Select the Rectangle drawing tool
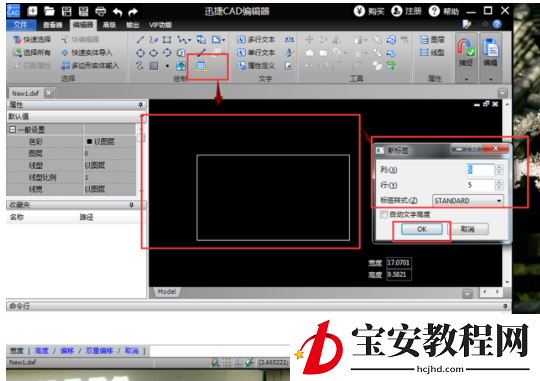The height and width of the screenshot is (381, 540). click(x=167, y=40)
